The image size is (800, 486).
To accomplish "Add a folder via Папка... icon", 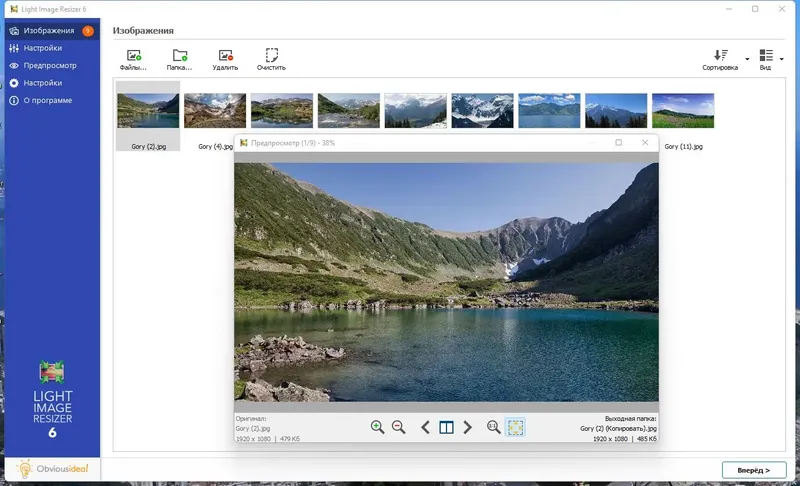I will coord(180,60).
